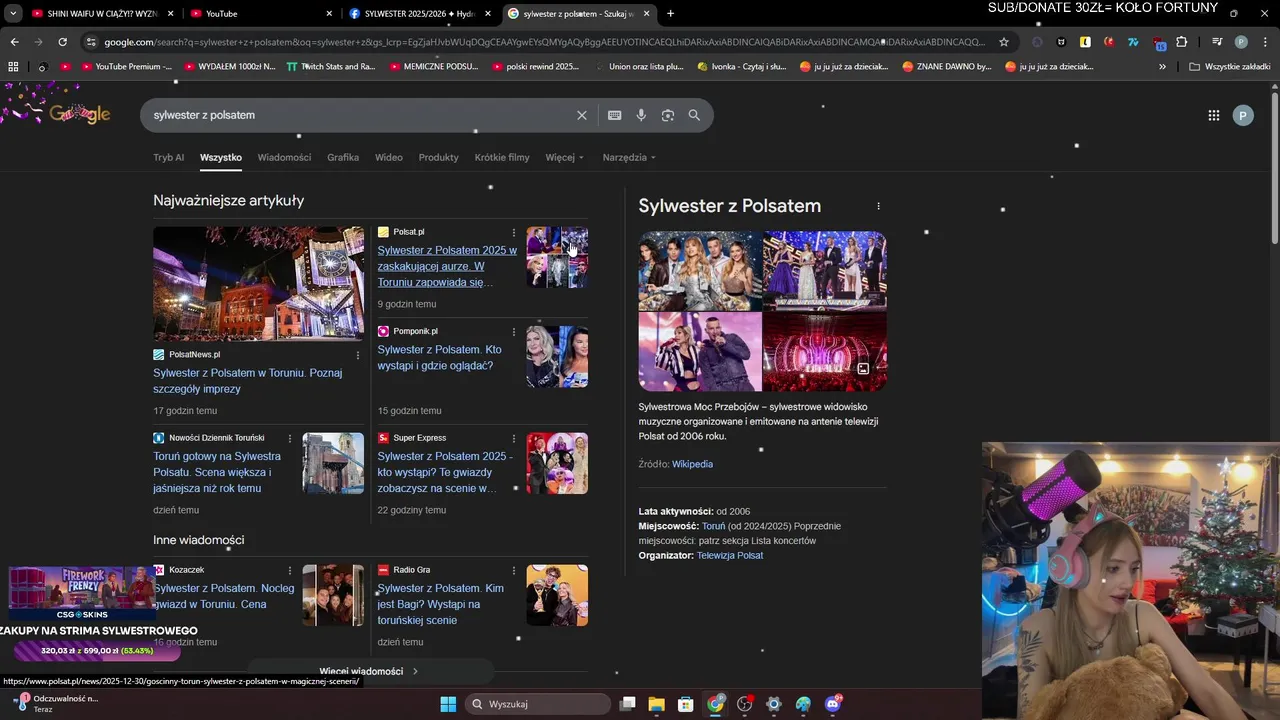Screen dimensions: 1280x720
Task: Expand the Narzędzia dropdown
Action: tap(629, 157)
